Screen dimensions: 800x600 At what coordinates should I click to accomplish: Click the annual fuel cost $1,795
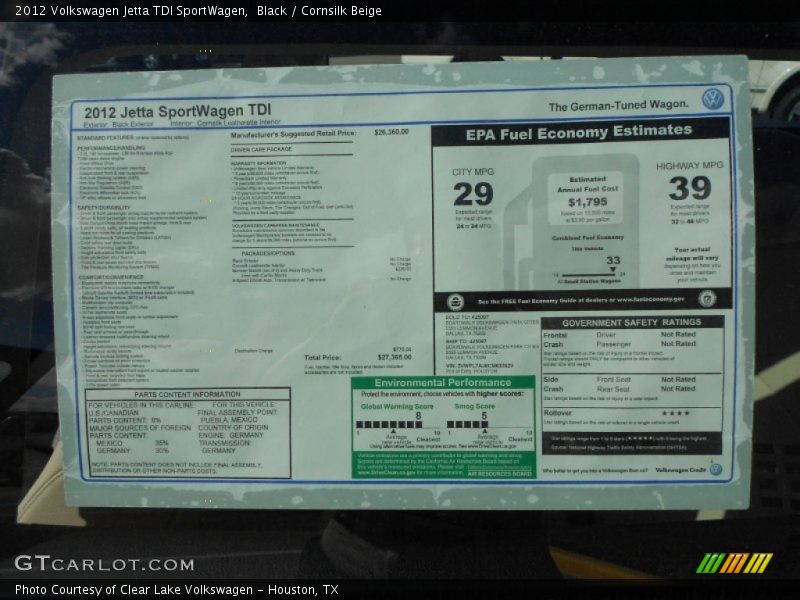588,202
